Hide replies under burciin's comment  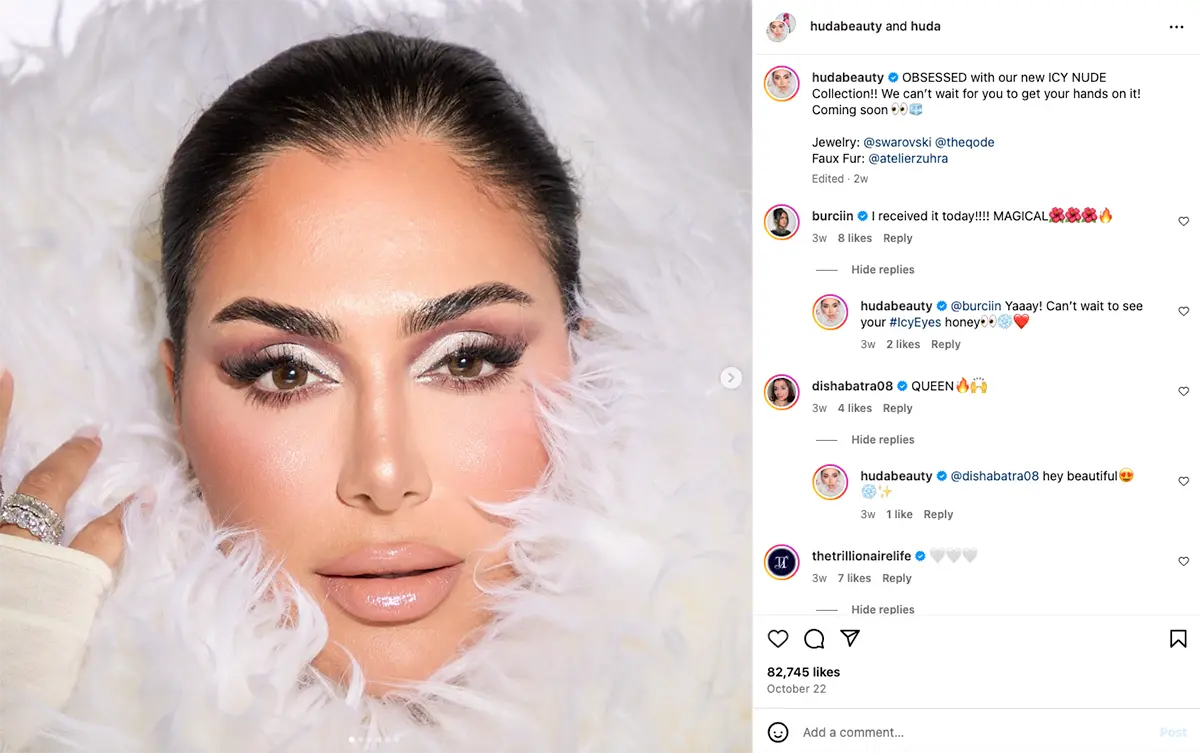coord(882,270)
